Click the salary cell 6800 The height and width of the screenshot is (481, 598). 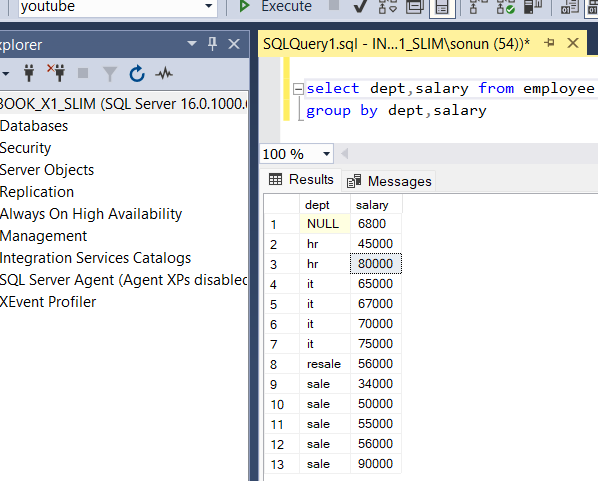pos(376,224)
